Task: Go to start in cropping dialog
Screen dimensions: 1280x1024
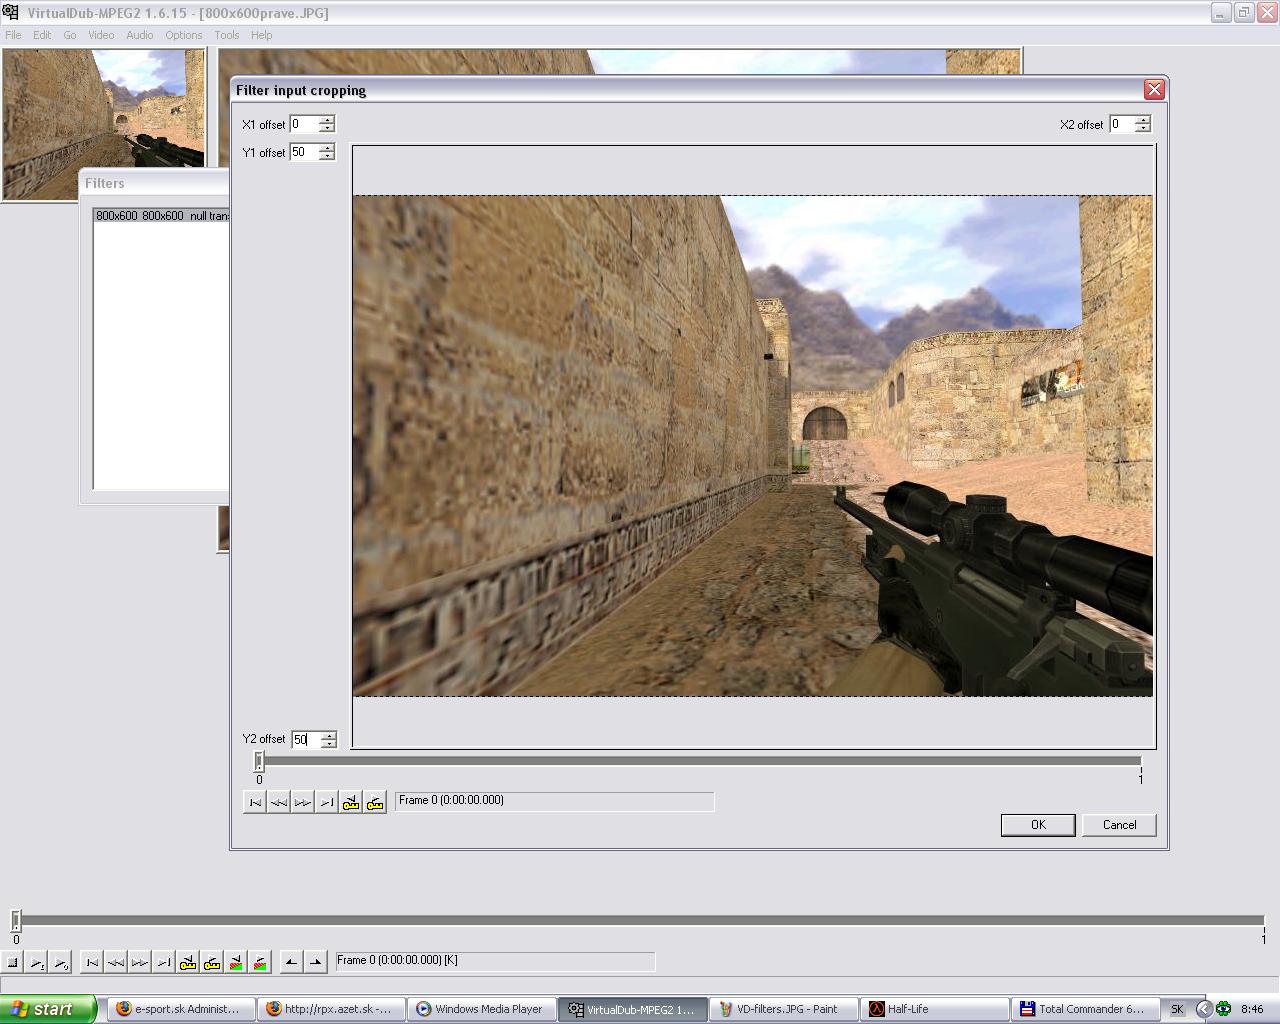Action: (x=255, y=802)
